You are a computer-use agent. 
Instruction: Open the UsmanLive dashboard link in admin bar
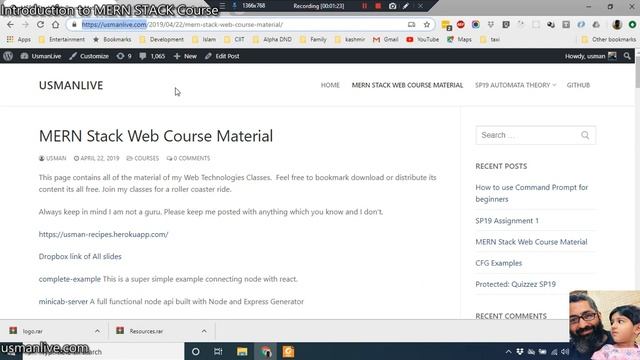[x=41, y=56]
